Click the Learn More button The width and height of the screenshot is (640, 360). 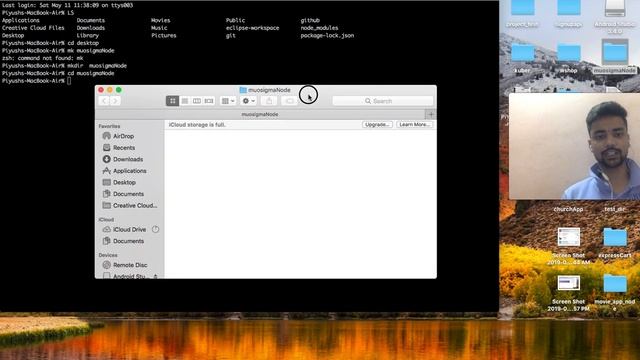[x=414, y=124]
